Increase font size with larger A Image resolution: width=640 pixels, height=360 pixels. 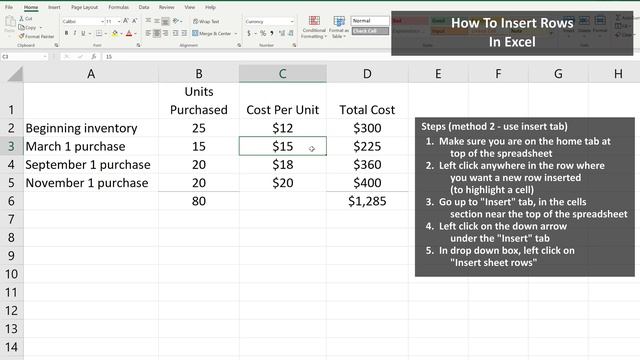(126, 21)
